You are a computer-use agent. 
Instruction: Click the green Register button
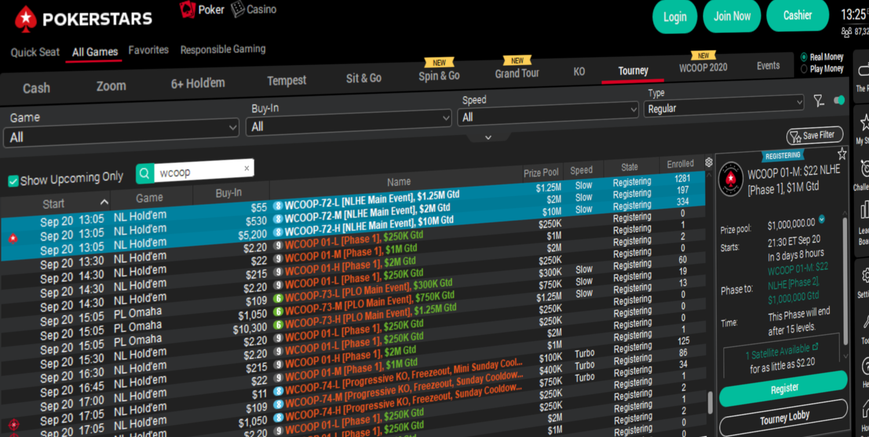click(784, 389)
